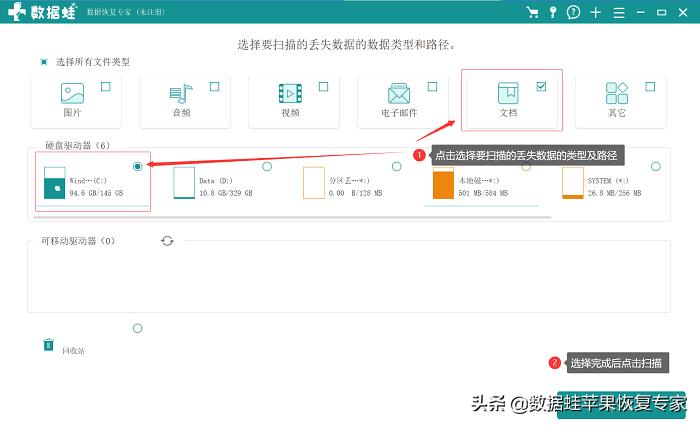Image resolution: width=700 pixels, height=425 pixels.
Task: Select the Data (D:) radio button
Action: pyautogui.click(x=267, y=167)
